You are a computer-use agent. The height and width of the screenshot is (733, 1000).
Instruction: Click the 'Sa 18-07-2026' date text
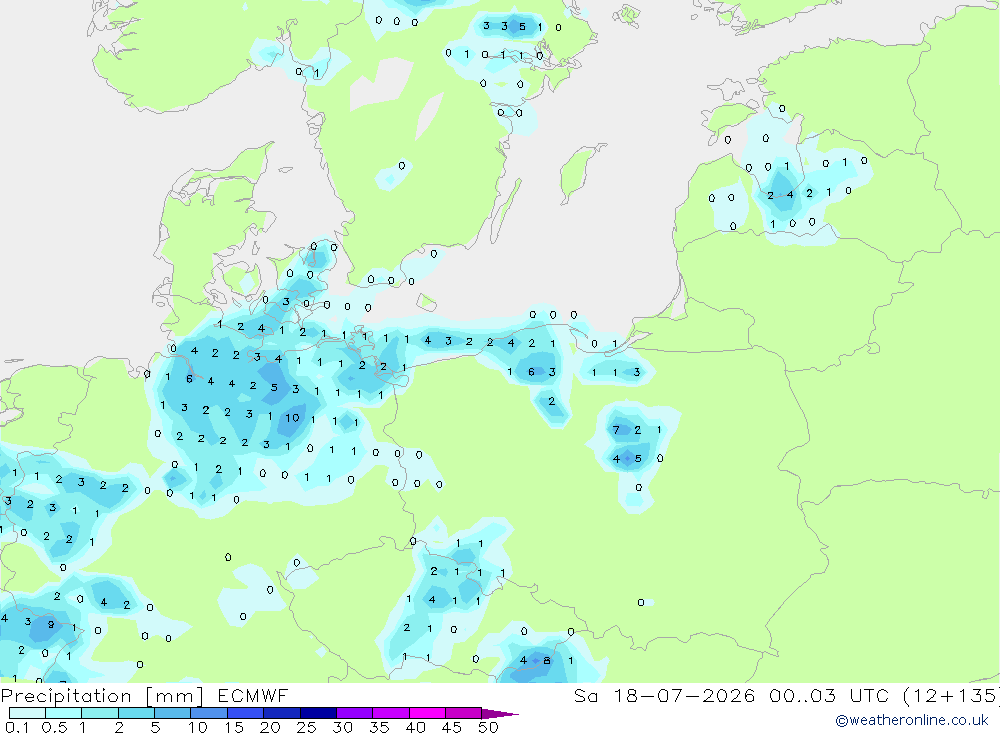tap(665, 695)
